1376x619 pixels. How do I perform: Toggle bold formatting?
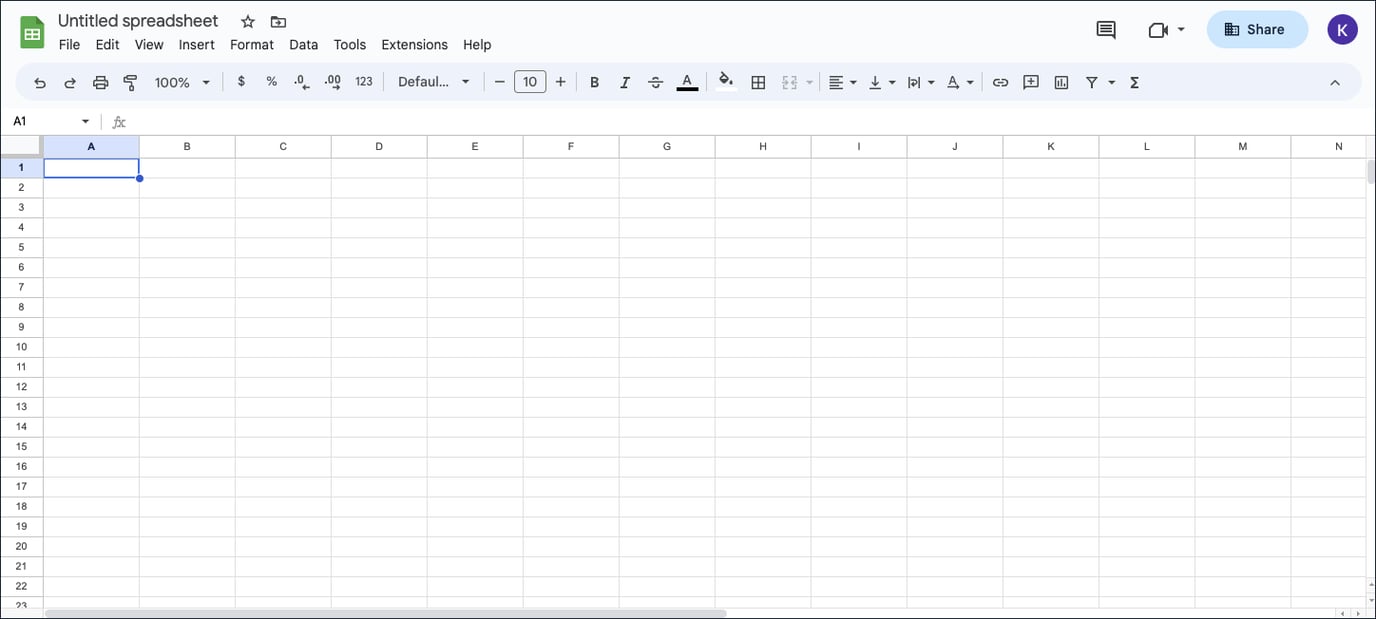[x=594, y=82]
